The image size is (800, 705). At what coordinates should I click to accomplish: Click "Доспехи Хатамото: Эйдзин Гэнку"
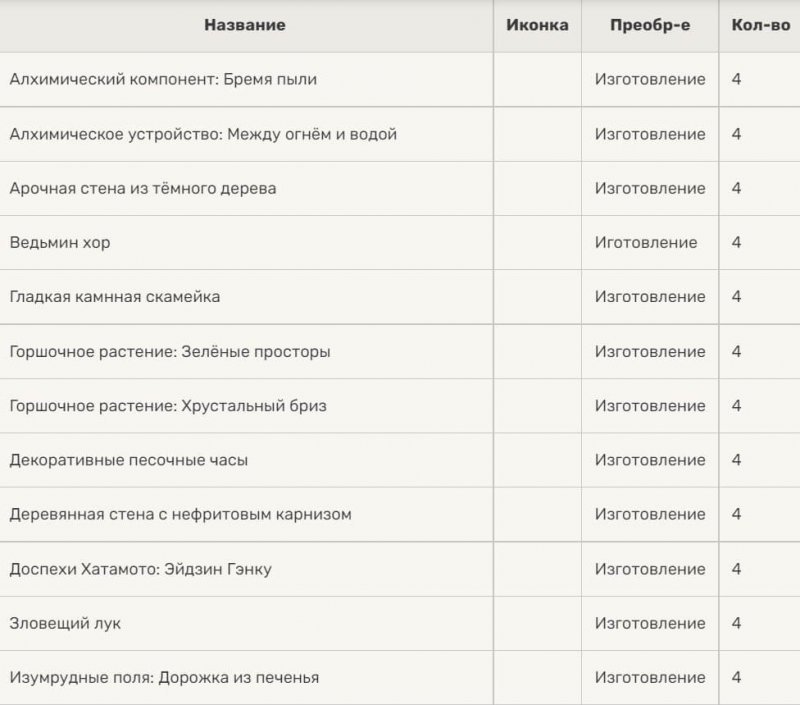(x=140, y=569)
